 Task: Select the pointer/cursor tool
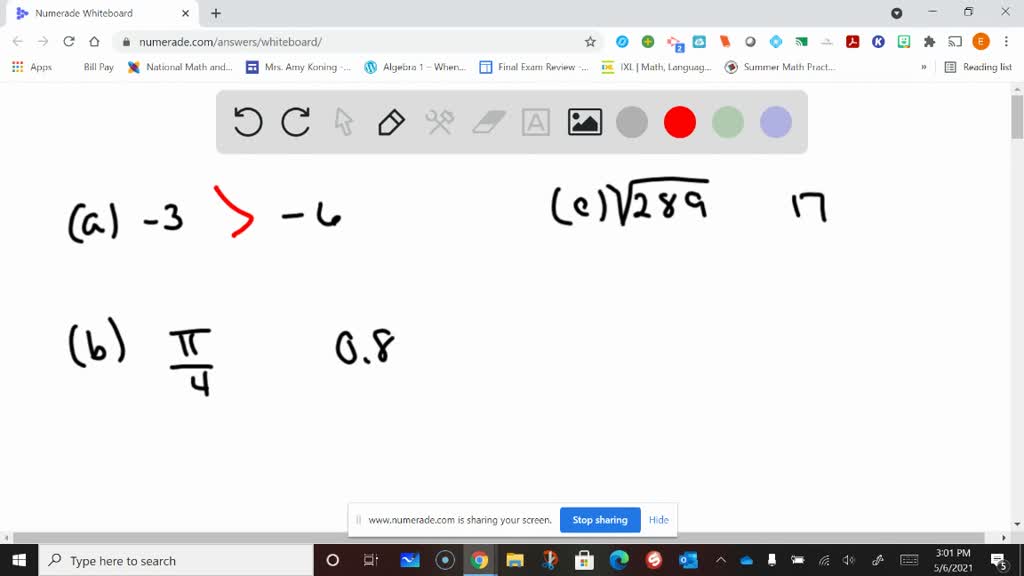pyautogui.click(x=342, y=121)
